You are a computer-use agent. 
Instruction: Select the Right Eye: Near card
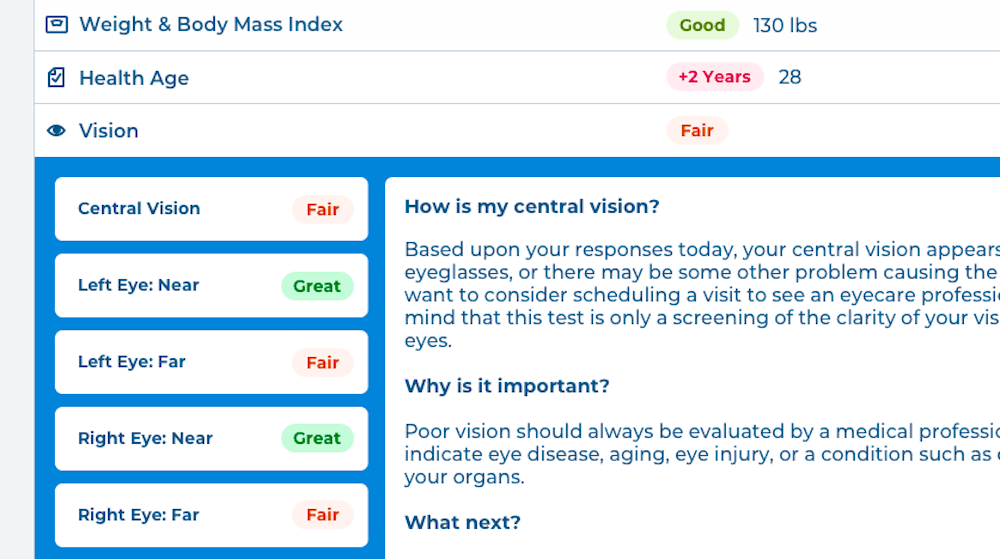tap(211, 439)
